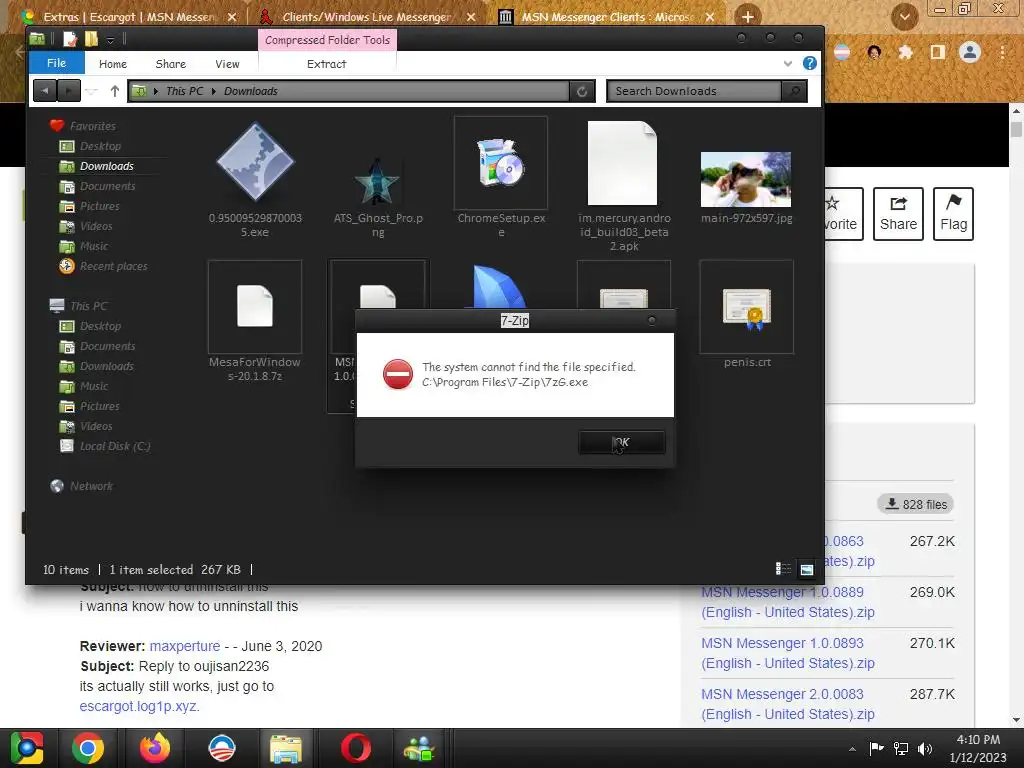Image resolution: width=1024 pixels, height=768 pixels.
Task: Click the Properties quick access toolbar icon
Action: [70, 40]
